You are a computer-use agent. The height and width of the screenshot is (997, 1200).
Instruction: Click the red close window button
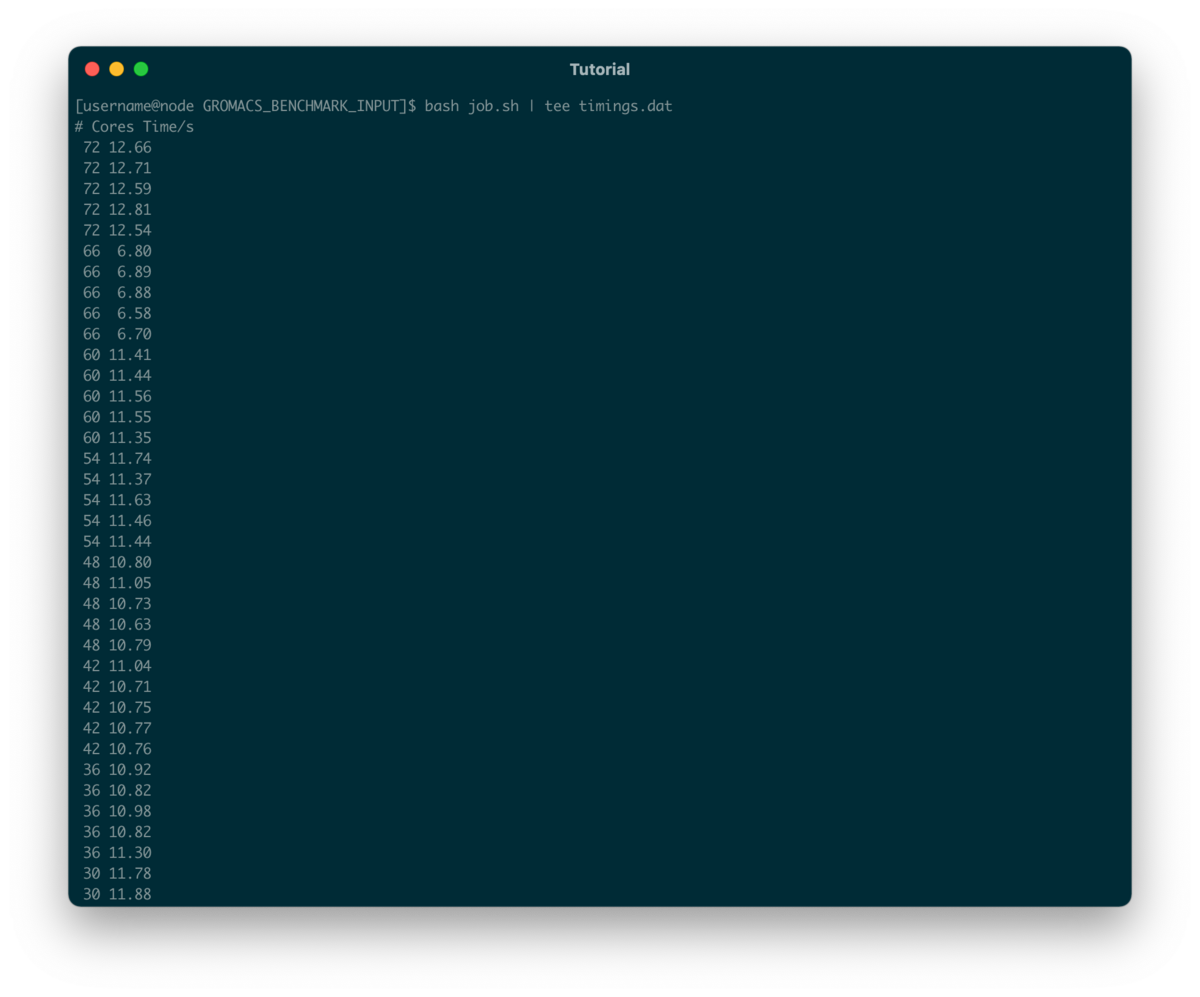[x=92, y=69]
